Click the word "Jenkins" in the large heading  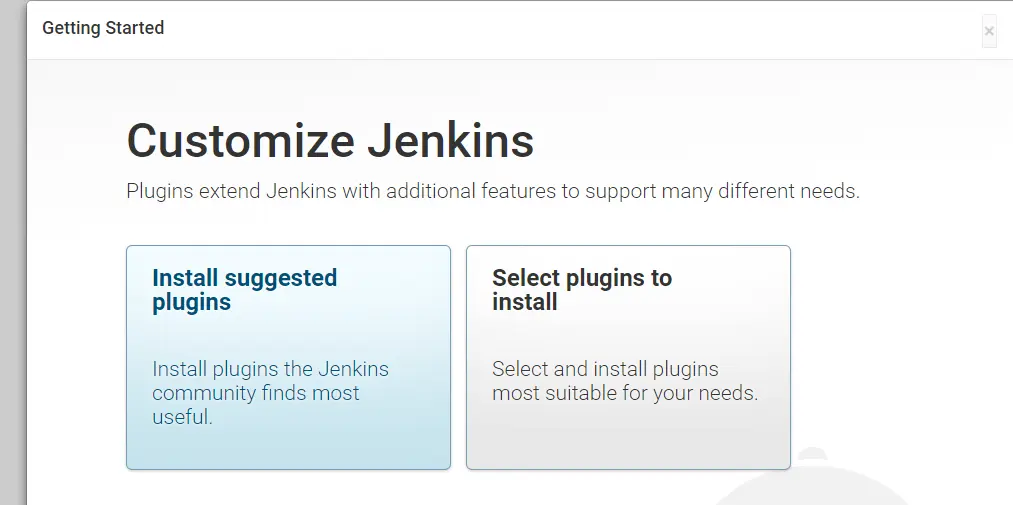[450, 141]
